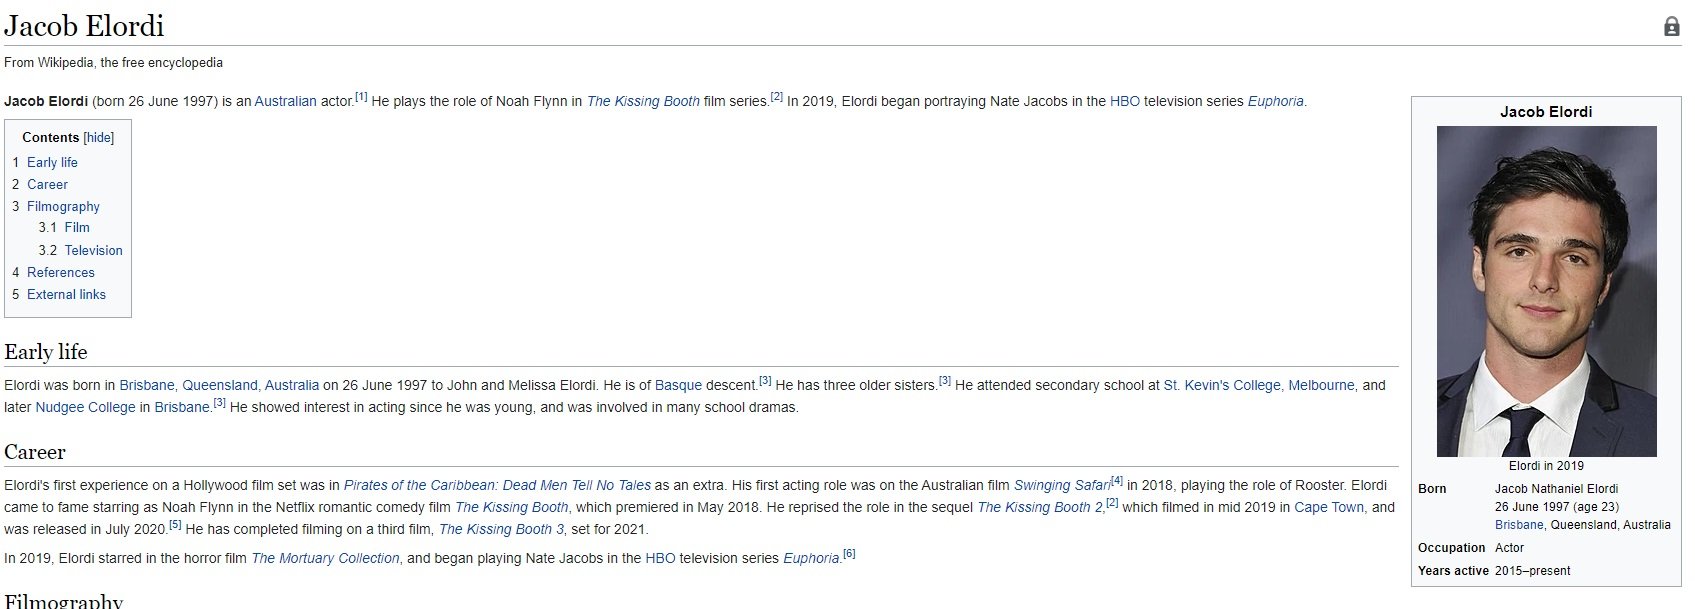Screen dimensions: 1695x609
Task: Jump to References in Contents
Action: point(61,272)
